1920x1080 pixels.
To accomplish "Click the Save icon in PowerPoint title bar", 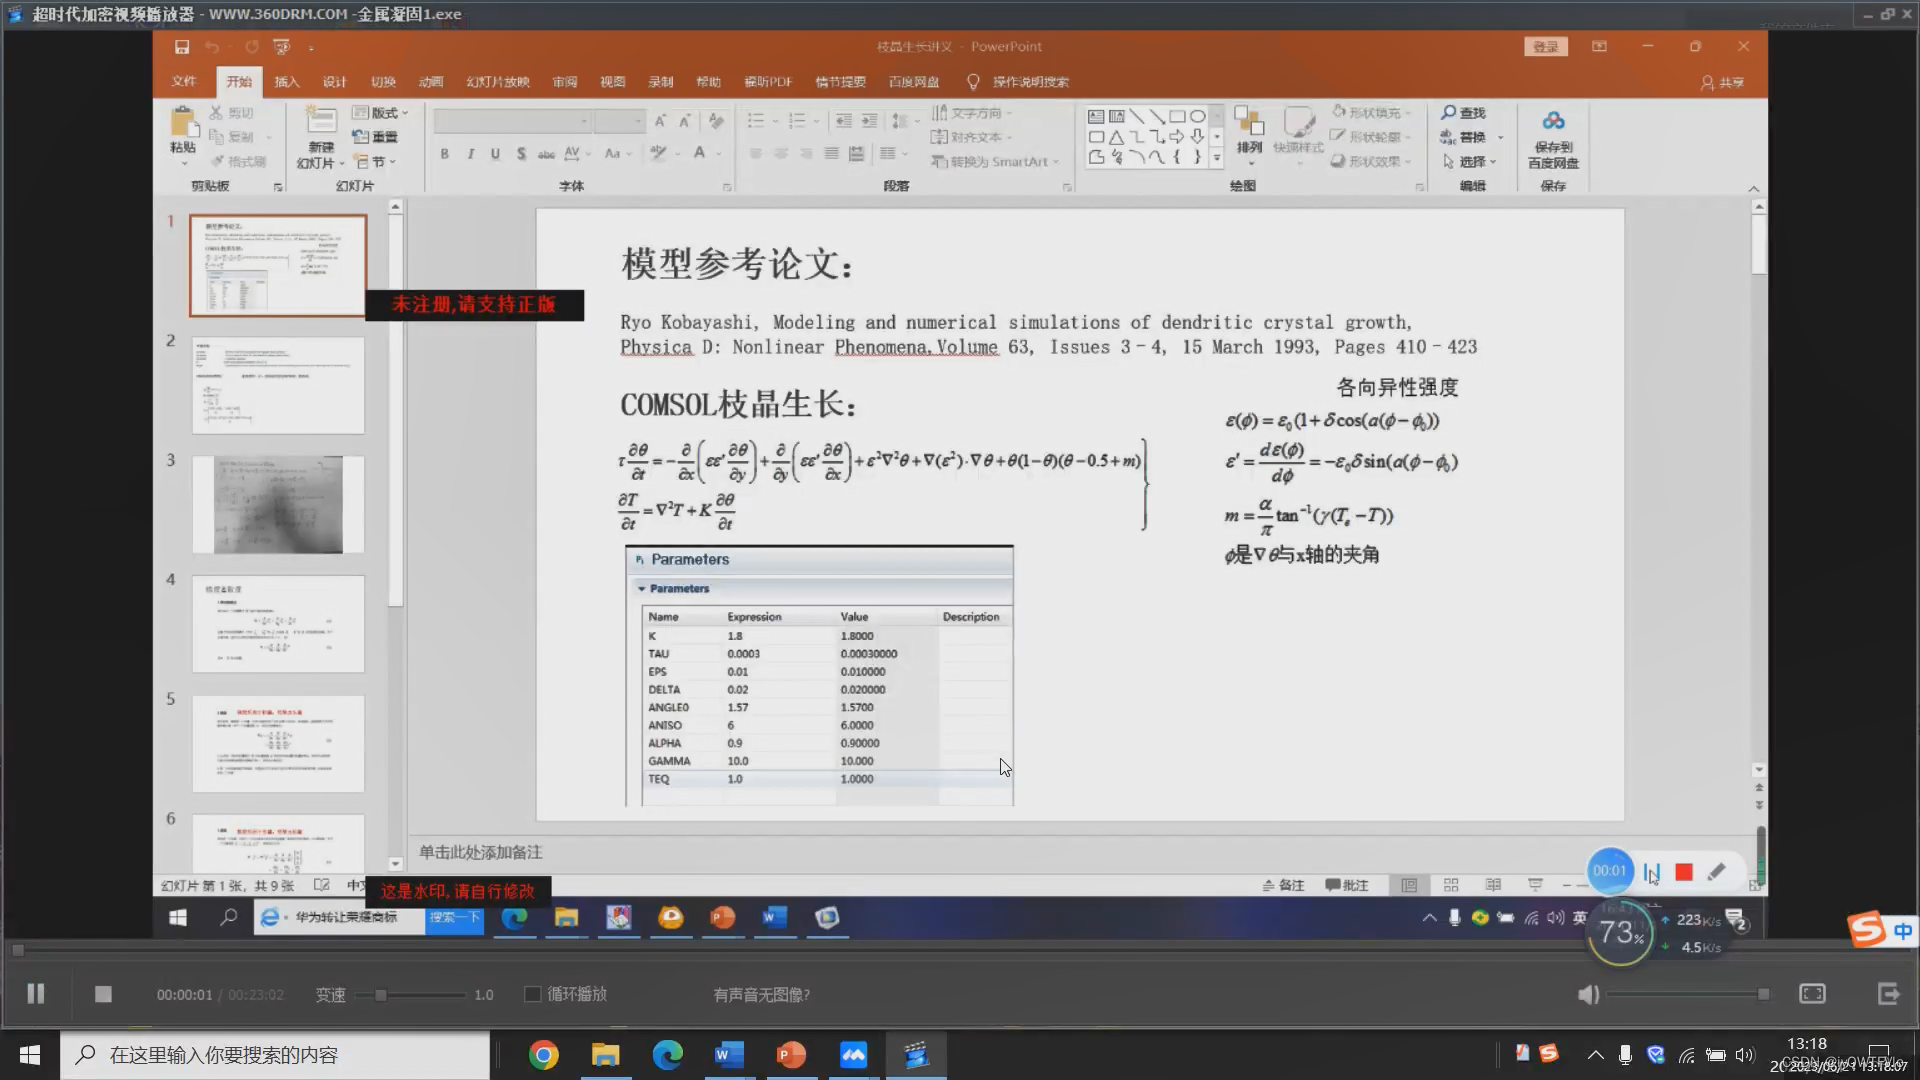I will point(182,47).
